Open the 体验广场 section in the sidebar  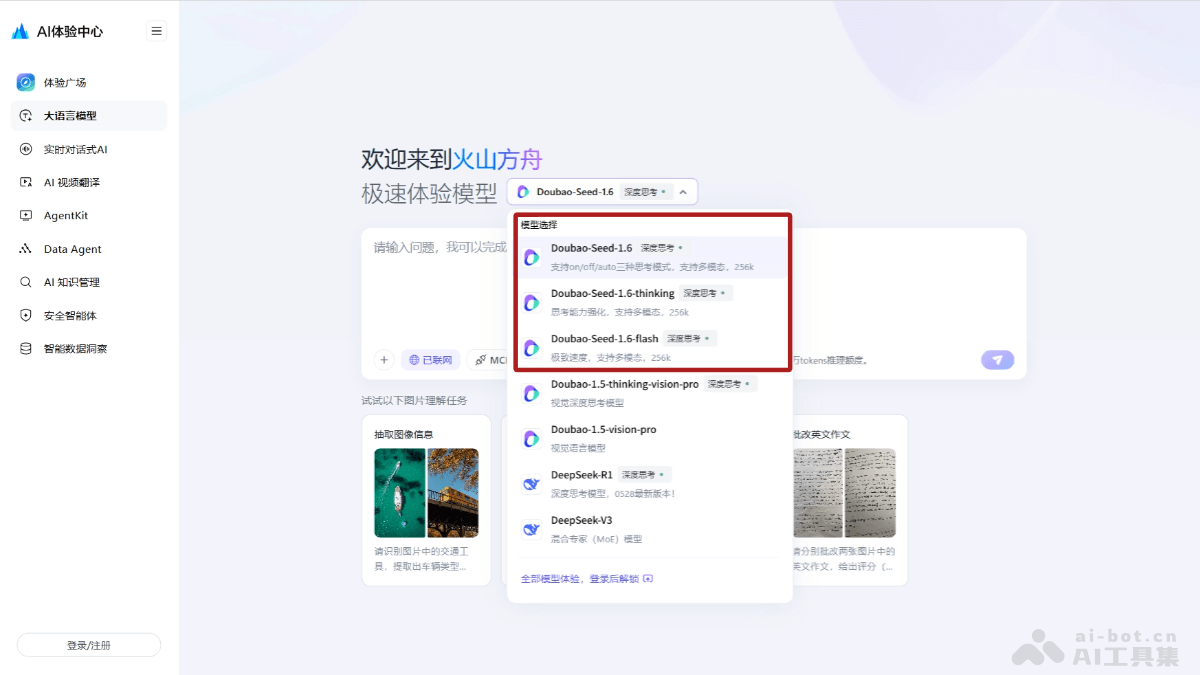[x=68, y=82]
